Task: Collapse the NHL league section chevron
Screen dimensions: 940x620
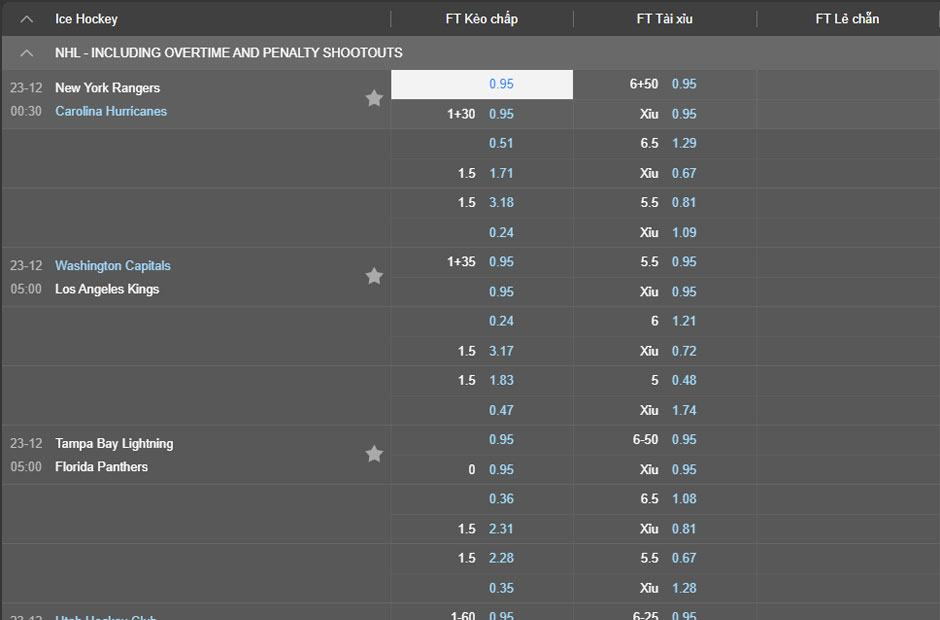Action: (27, 52)
